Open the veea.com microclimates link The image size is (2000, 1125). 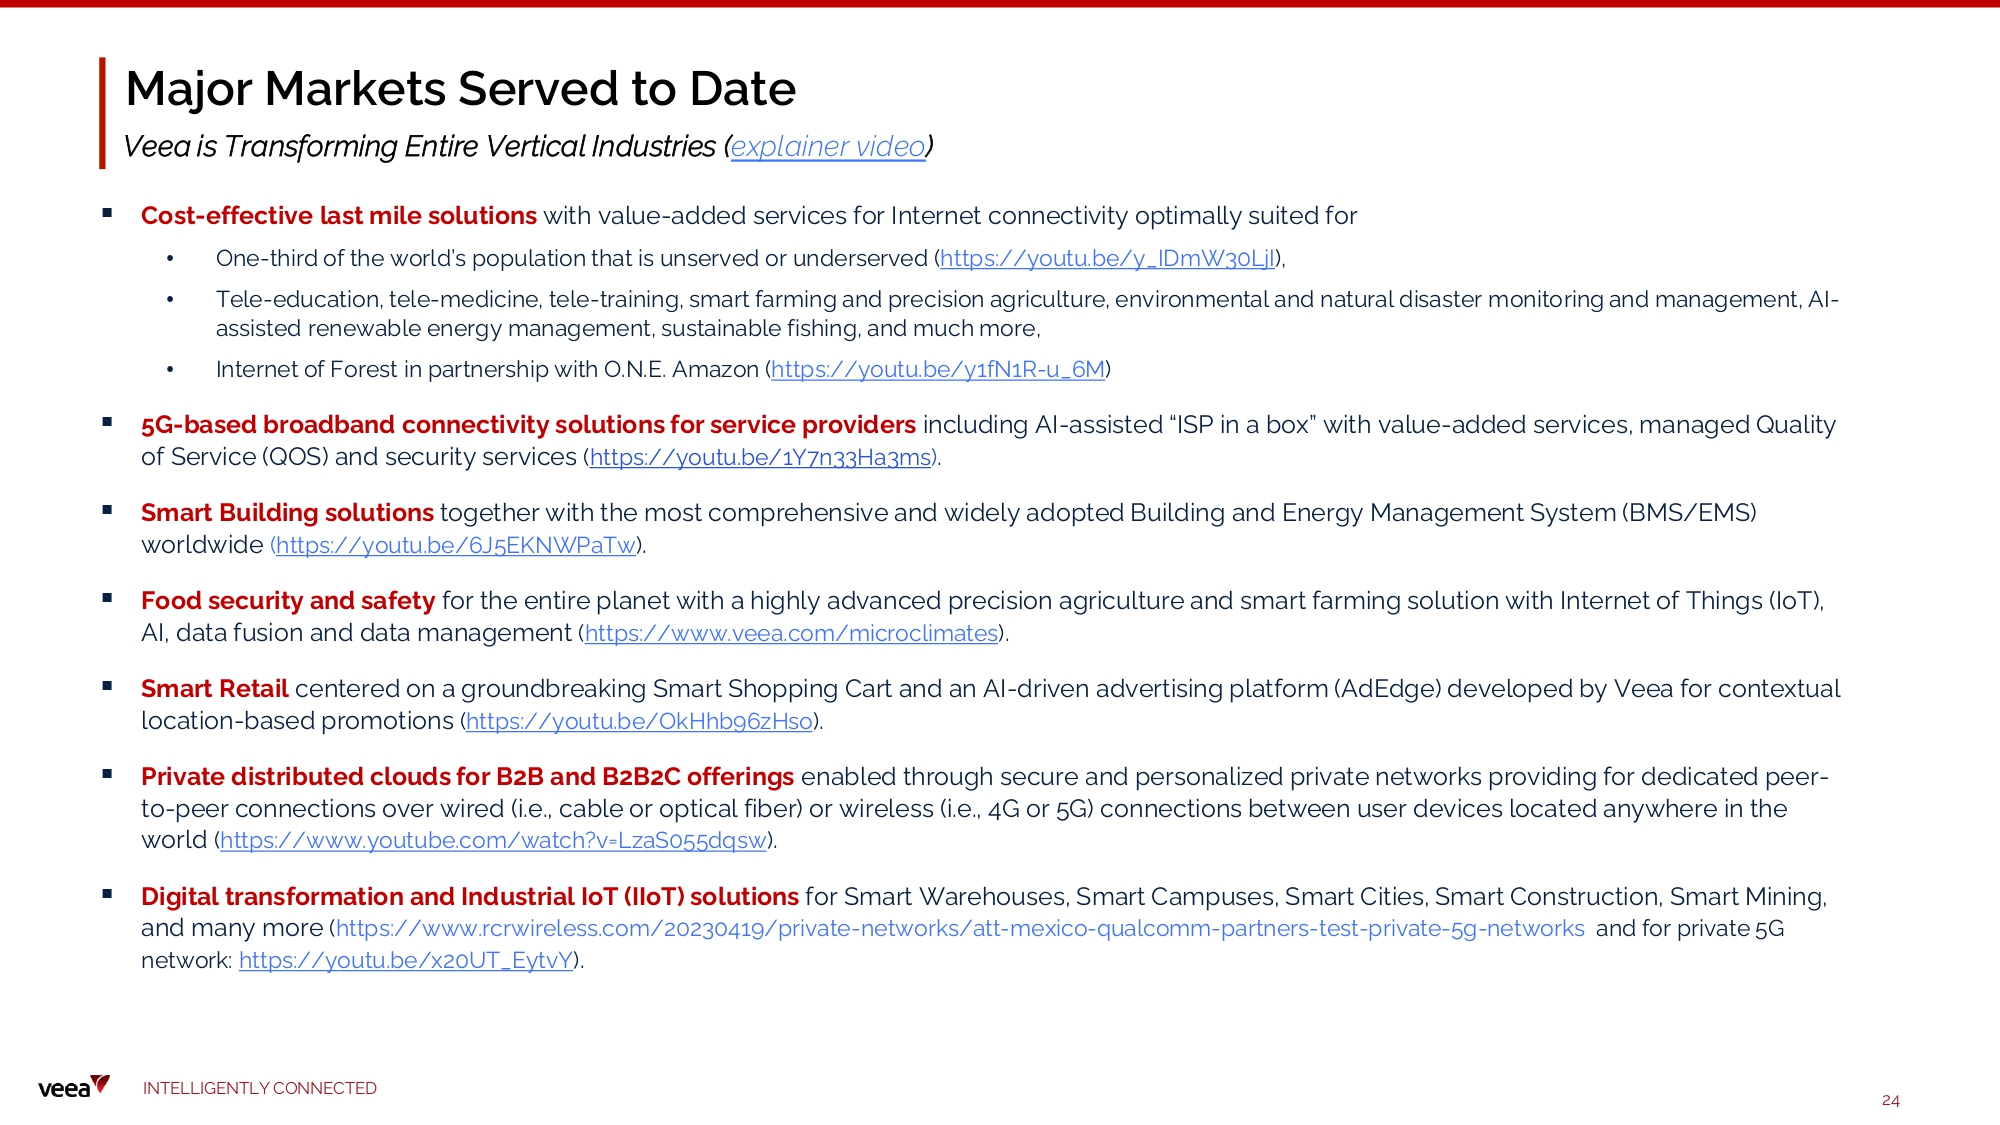pyautogui.click(x=791, y=634)
